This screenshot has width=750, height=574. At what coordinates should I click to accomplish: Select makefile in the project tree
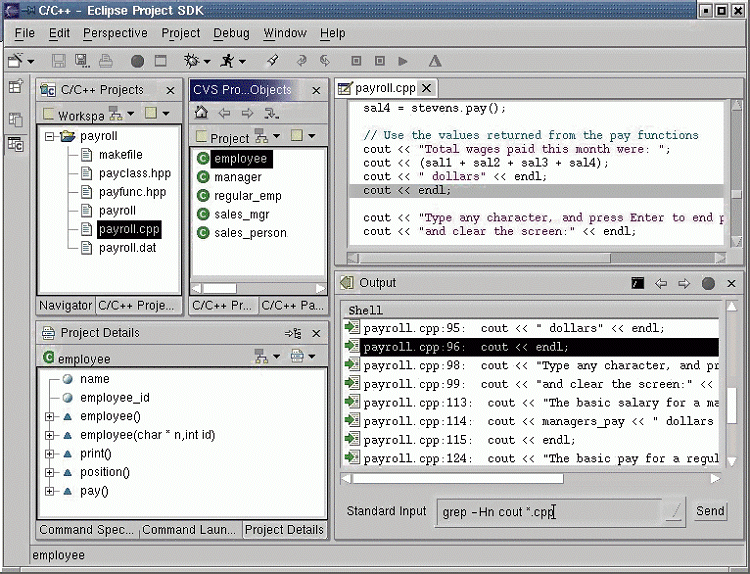tap(121, 155)
